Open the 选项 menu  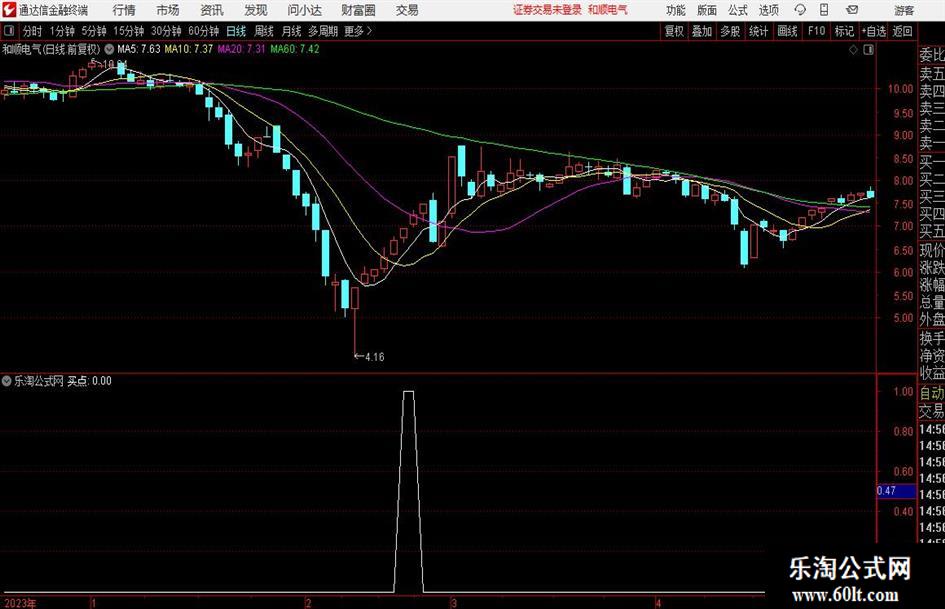[768, 10]
